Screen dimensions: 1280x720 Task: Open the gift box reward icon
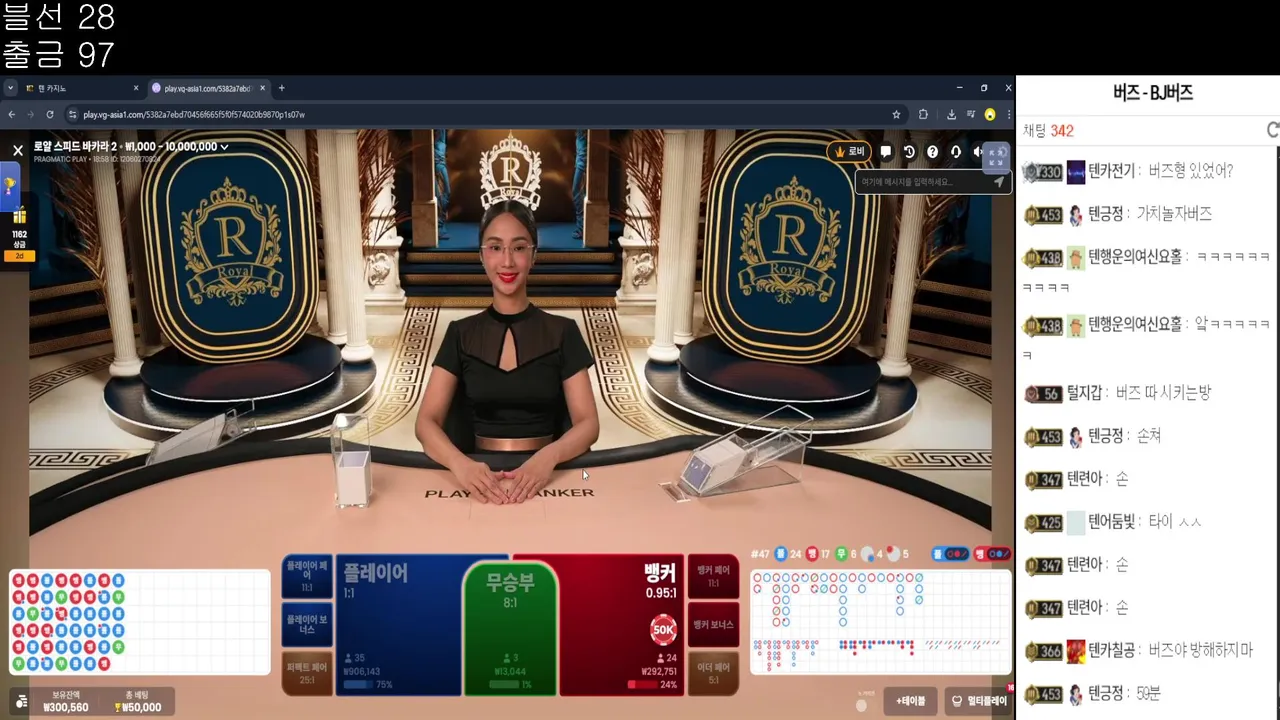click(x=19, y=216)
